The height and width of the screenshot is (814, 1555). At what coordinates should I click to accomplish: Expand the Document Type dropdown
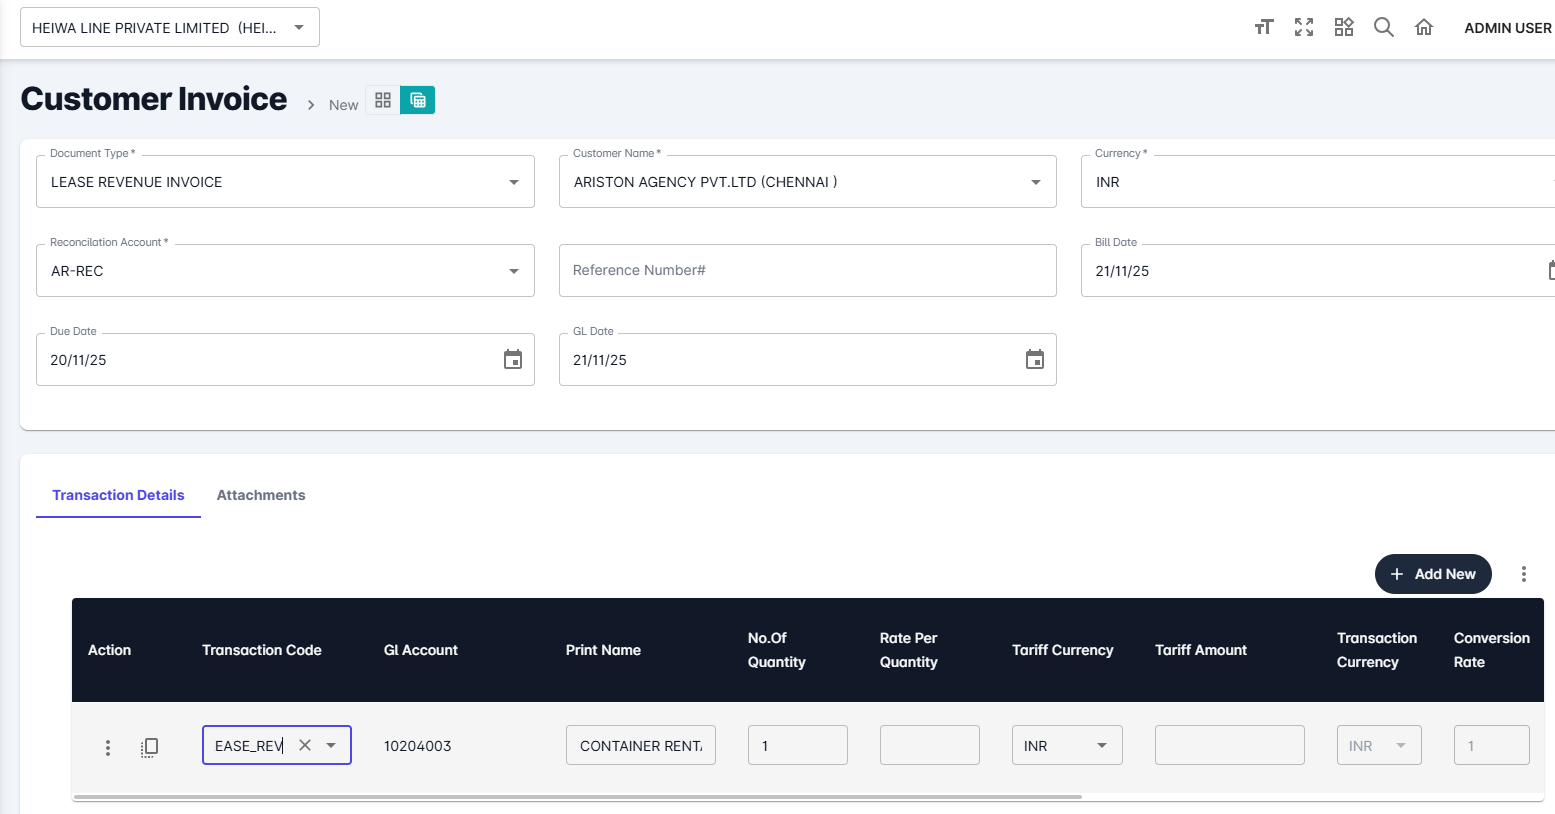[x=513, y=182]
